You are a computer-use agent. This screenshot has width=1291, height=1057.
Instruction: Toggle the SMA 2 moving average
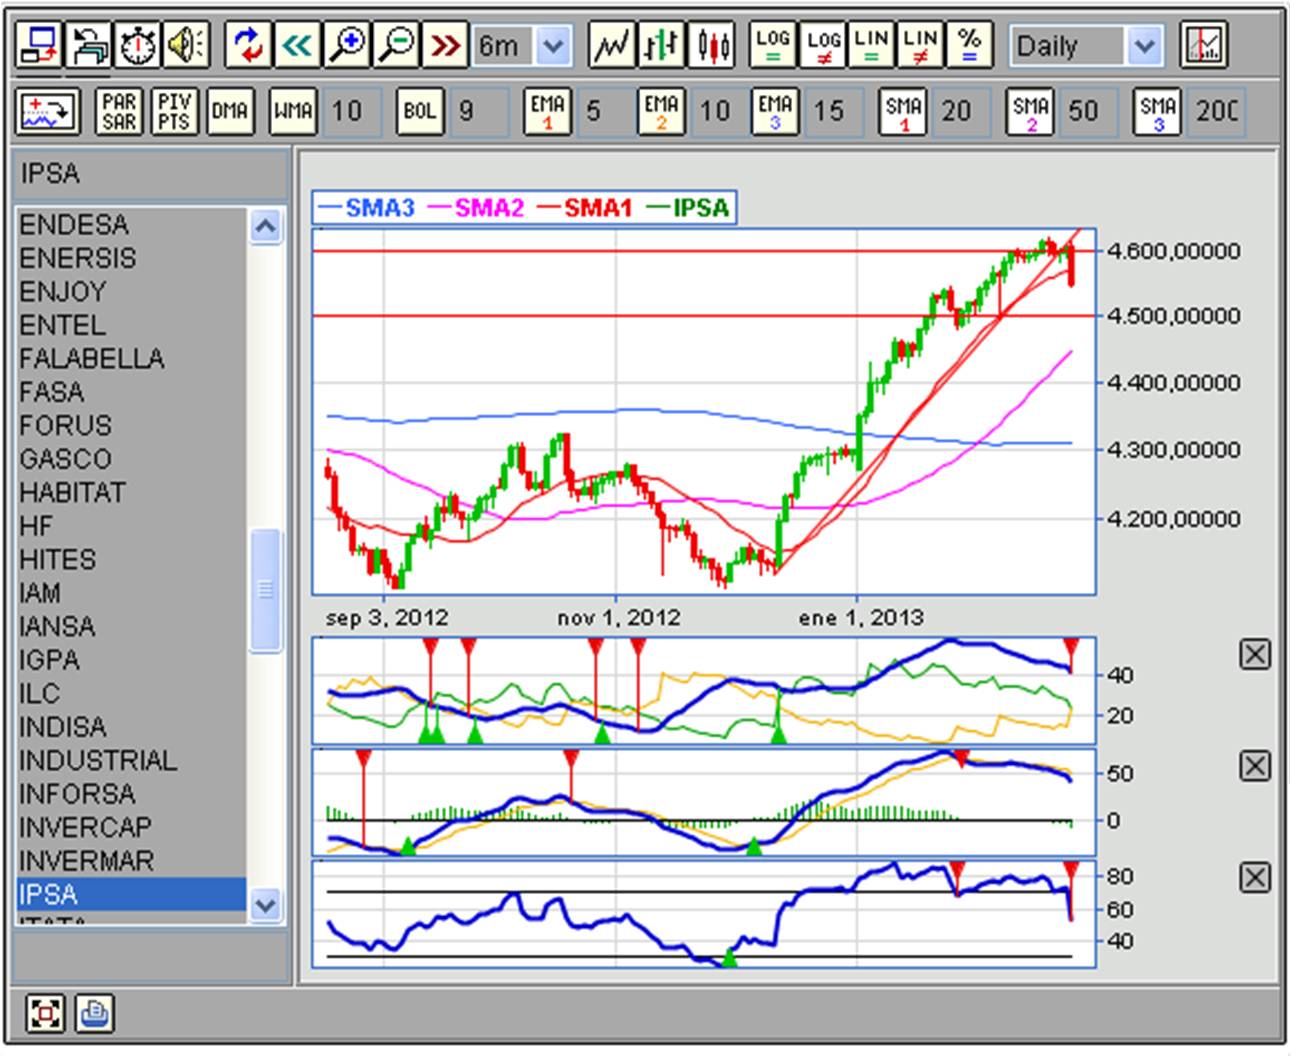[1030, 111]
